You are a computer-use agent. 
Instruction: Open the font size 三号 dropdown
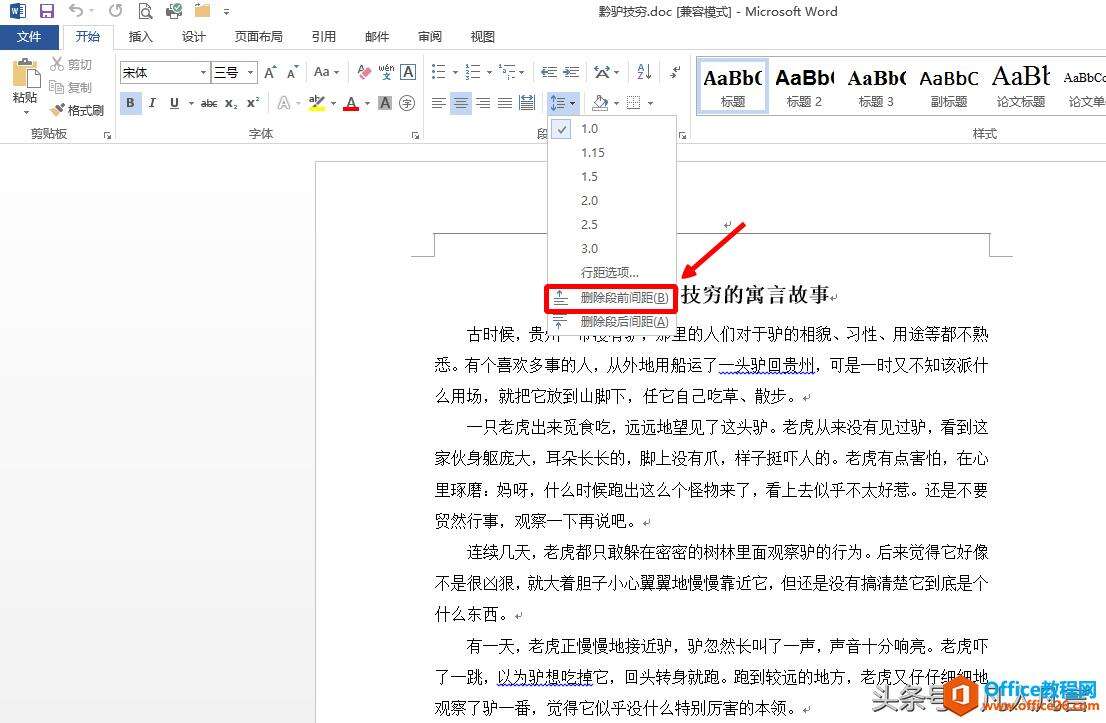(250, 72)
